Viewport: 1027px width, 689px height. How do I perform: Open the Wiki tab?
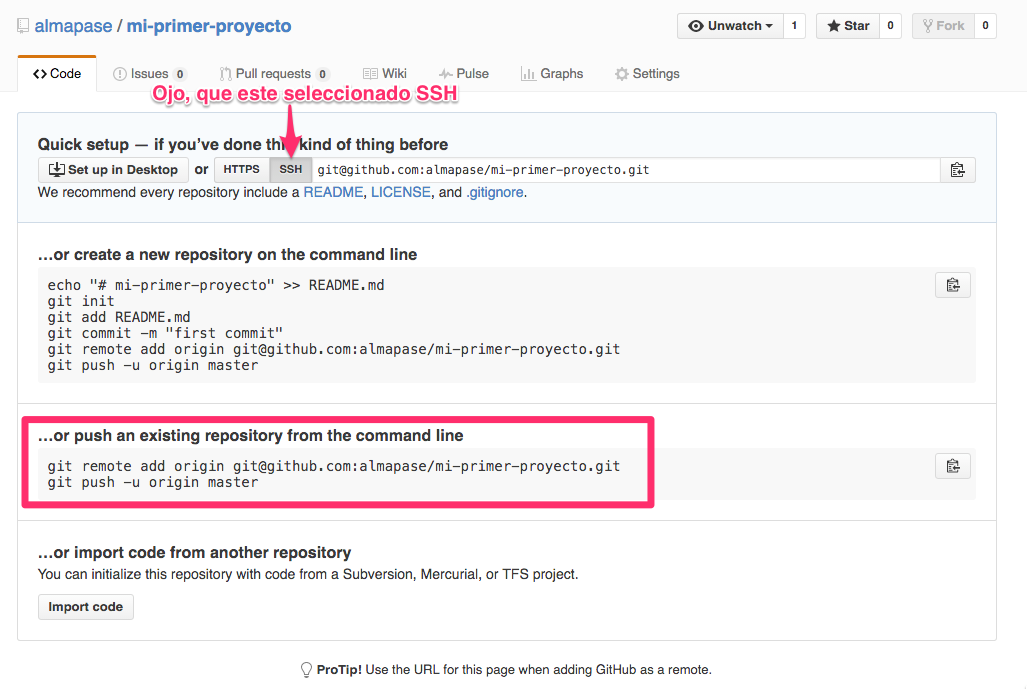pos(385,74)
